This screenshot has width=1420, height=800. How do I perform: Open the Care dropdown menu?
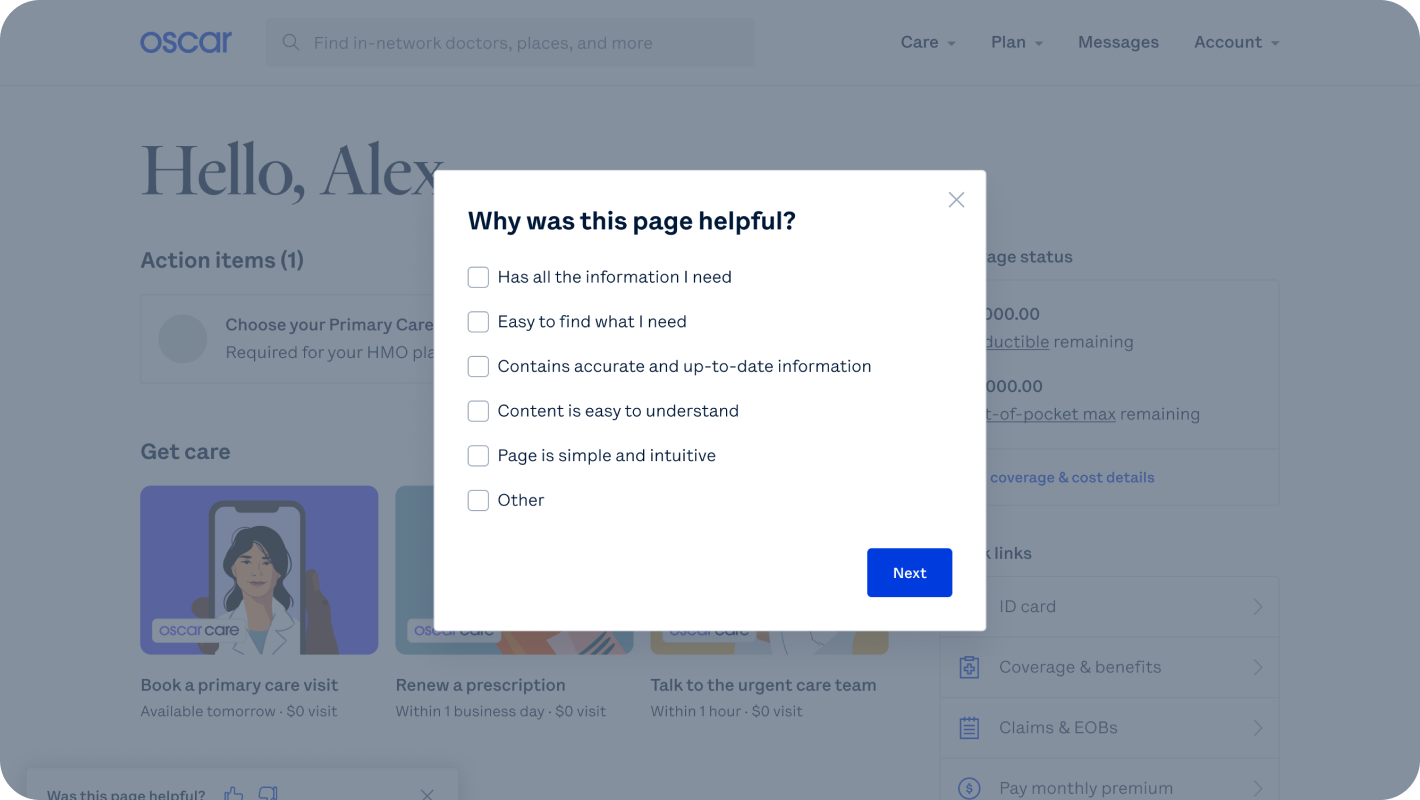(928, 42)
